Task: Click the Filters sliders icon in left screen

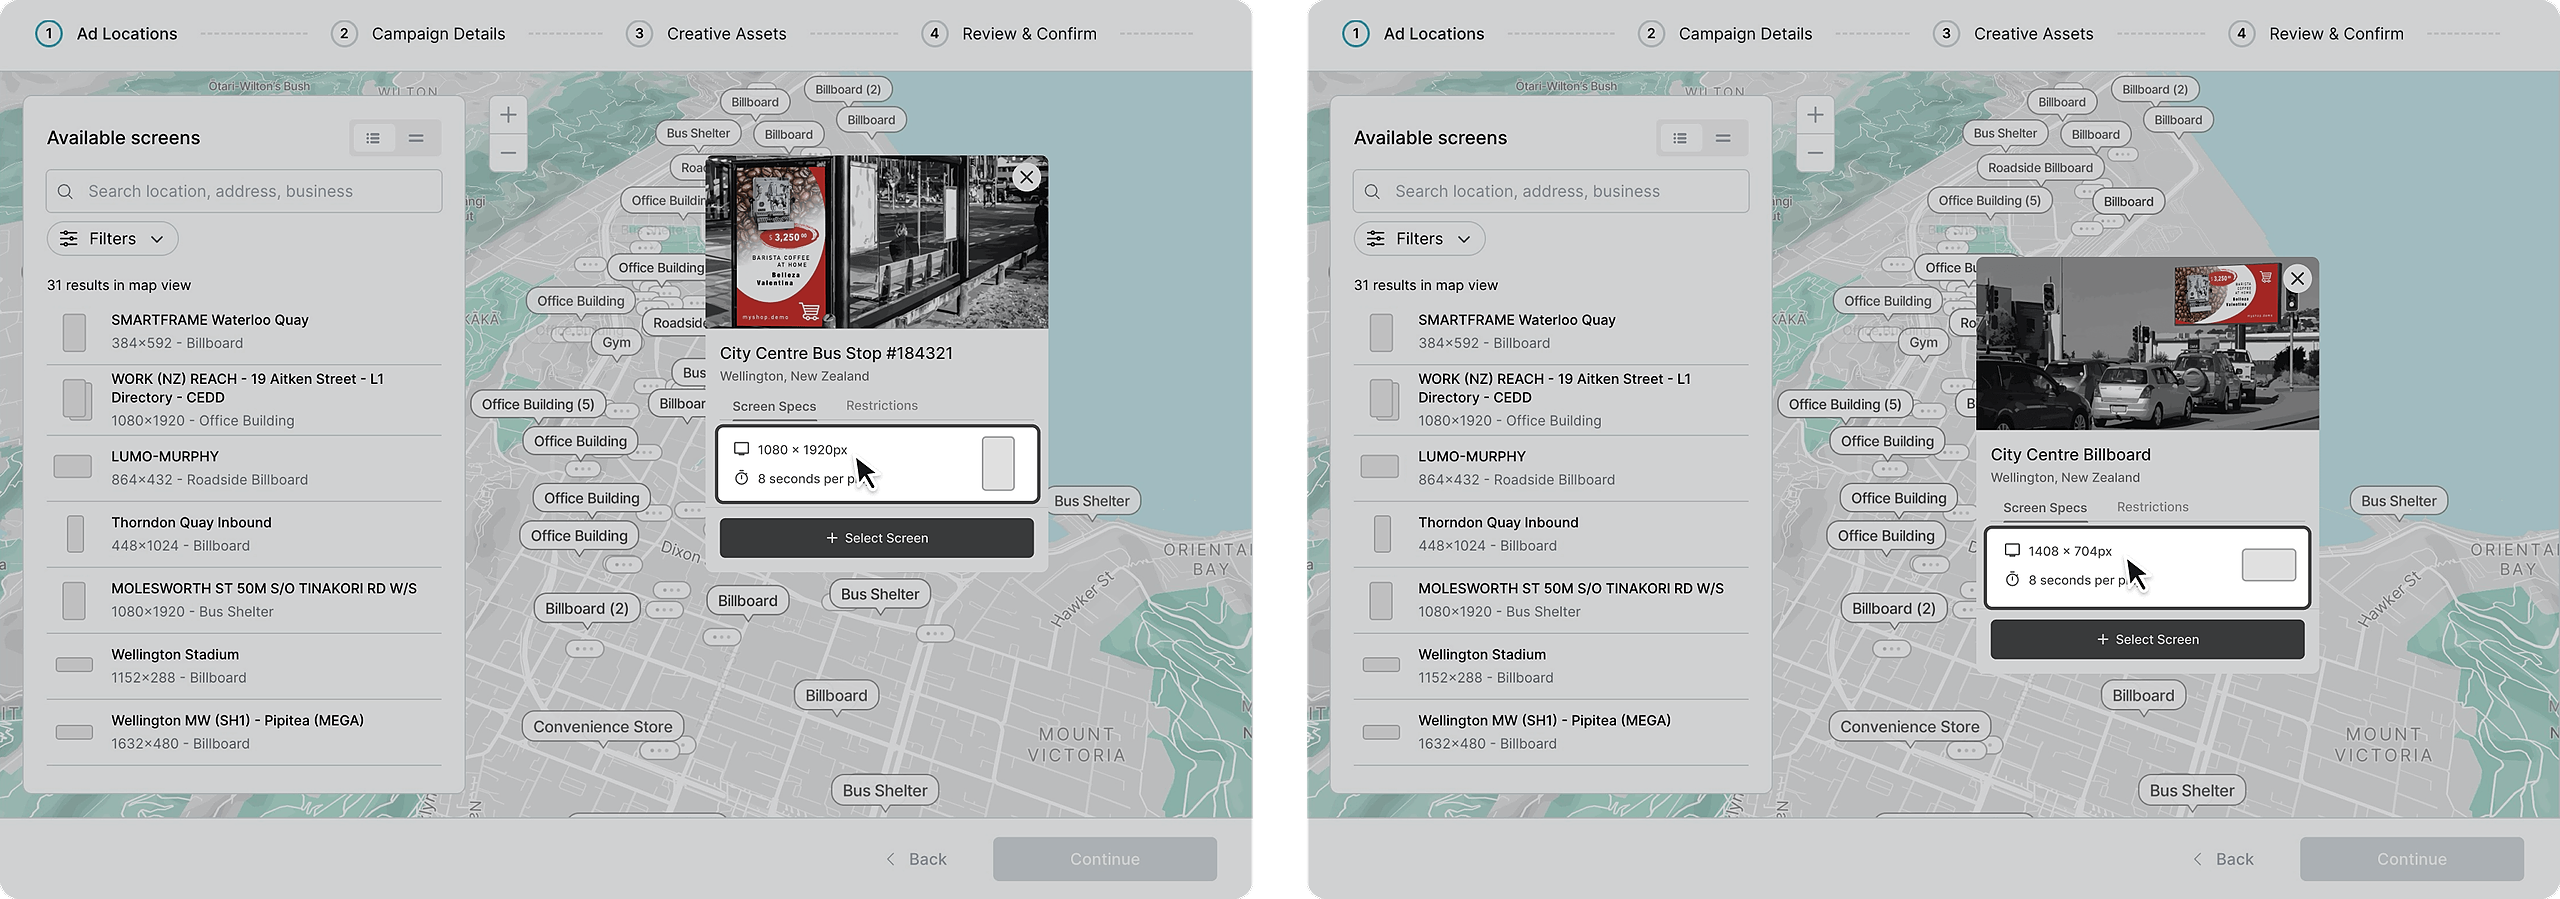Action: [x=69, y=239]
